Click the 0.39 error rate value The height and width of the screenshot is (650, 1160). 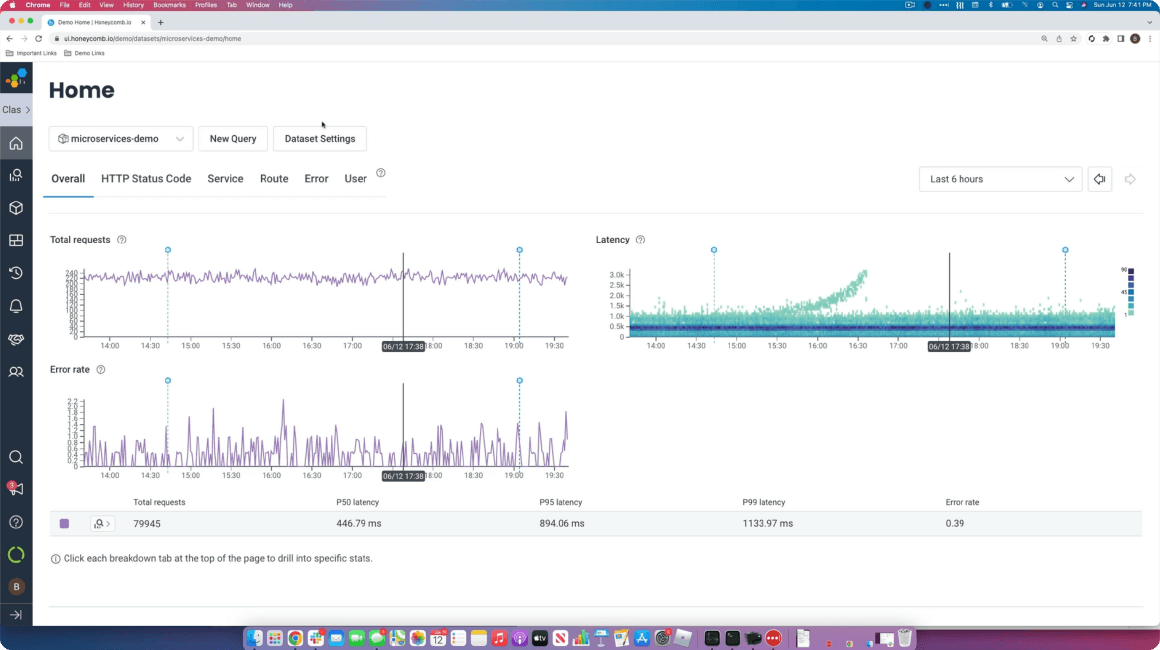pyautogui.click(x=954, y=524)
